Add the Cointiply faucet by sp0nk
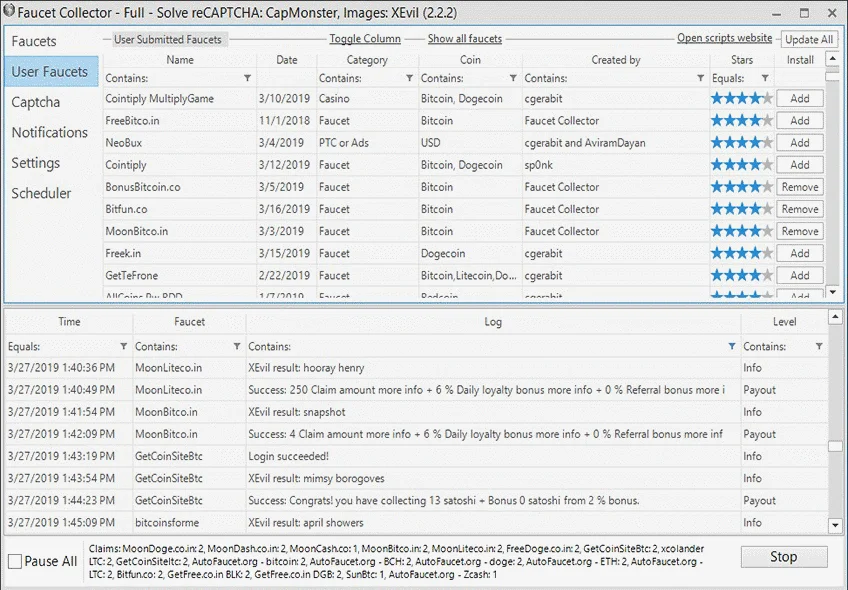 coord(800,165)
